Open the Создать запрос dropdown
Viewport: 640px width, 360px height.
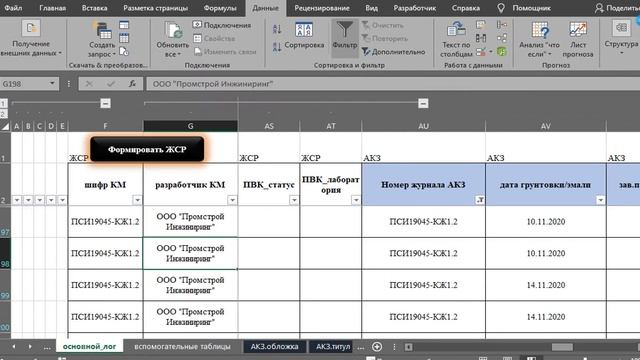point(102,49)
